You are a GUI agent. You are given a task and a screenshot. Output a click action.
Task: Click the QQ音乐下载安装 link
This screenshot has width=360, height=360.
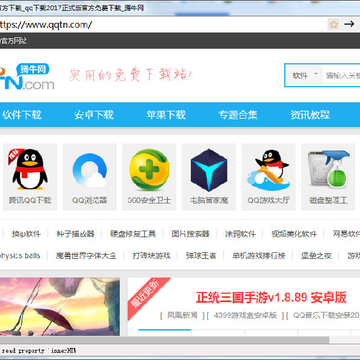pos(326,315)
